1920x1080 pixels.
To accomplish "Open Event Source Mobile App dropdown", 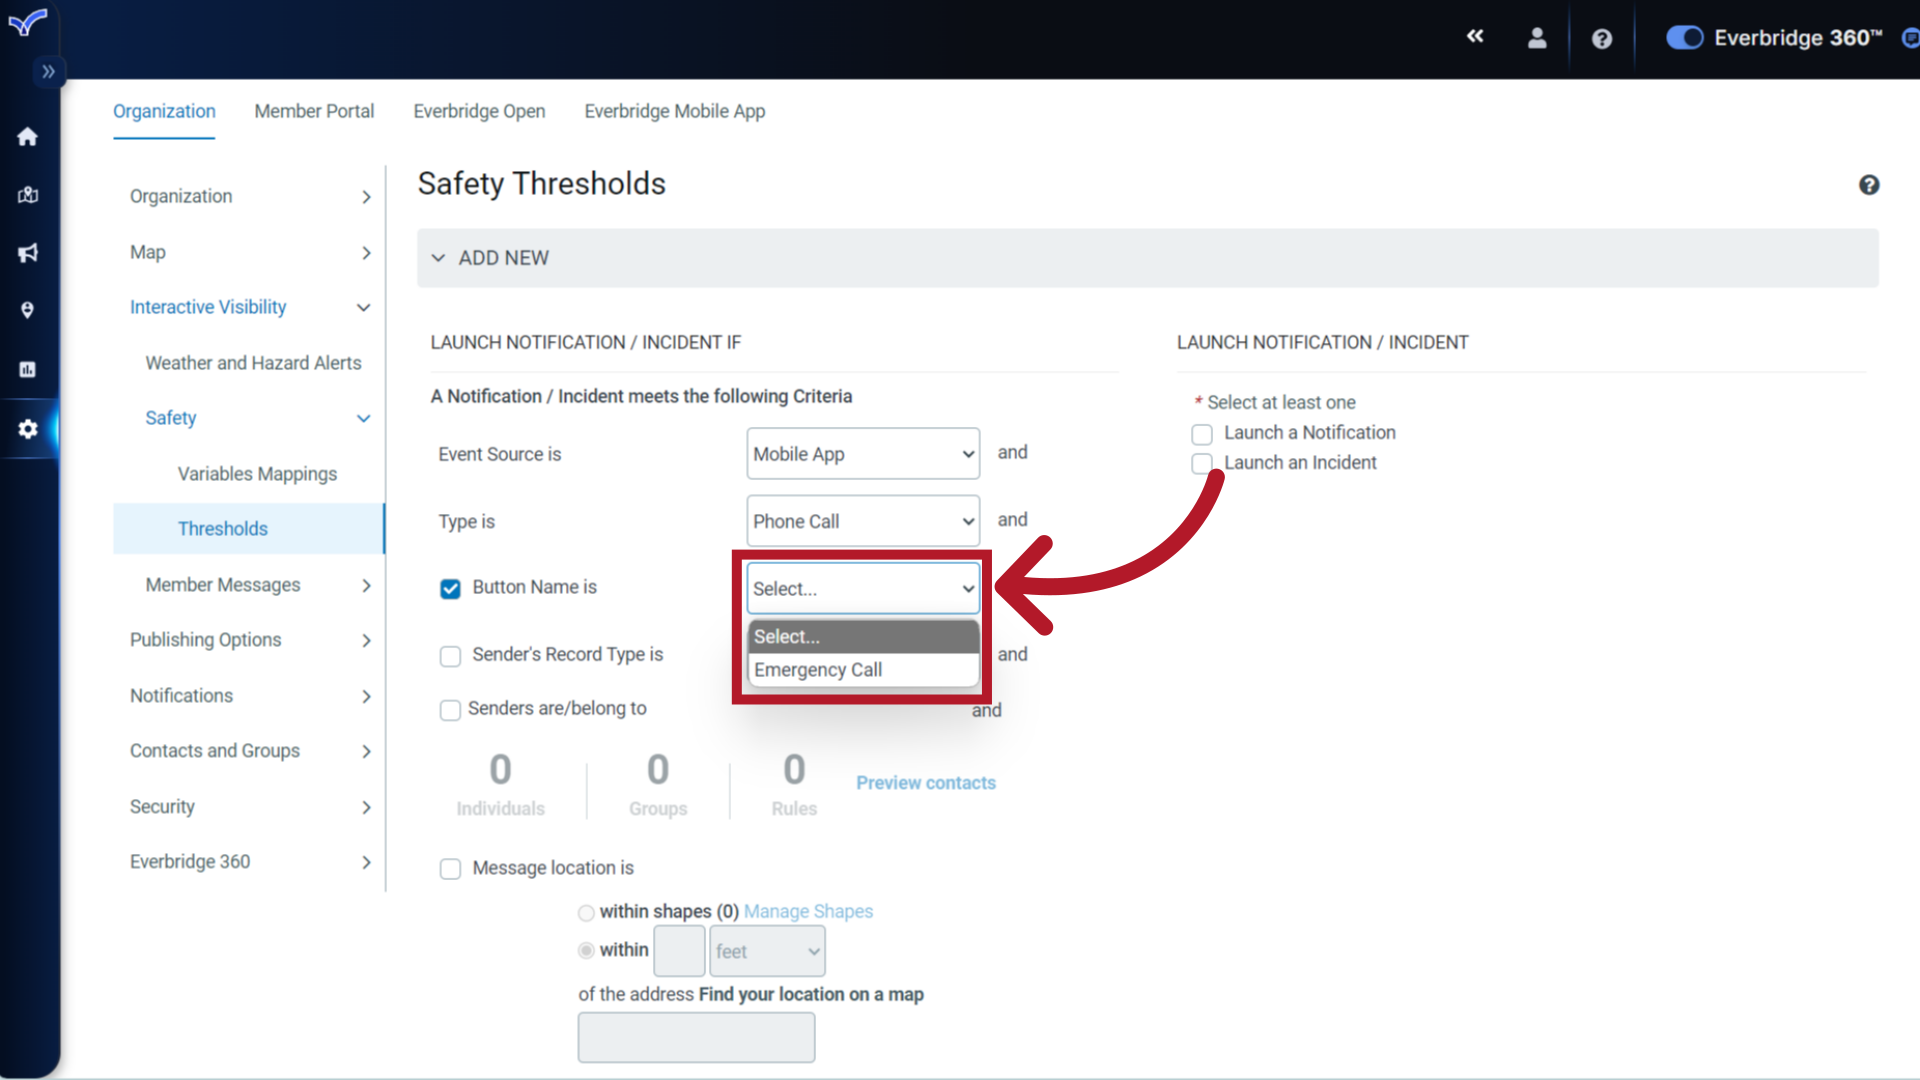I will pos(863,454).
